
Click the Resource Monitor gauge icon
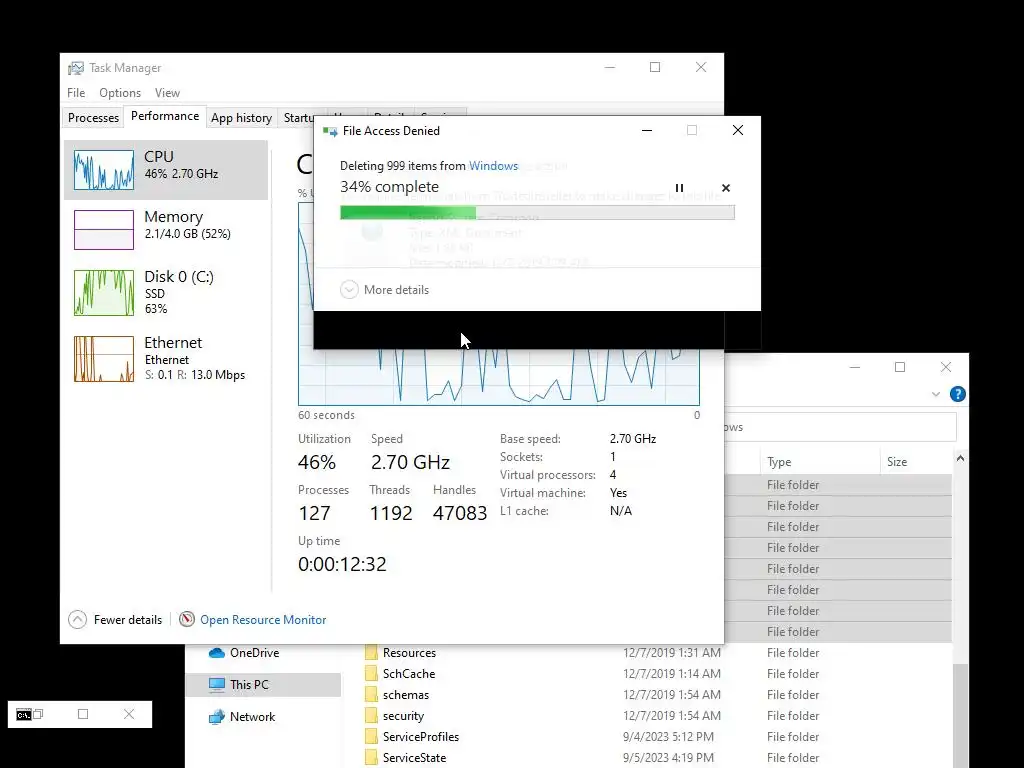[x=187, y=619]
